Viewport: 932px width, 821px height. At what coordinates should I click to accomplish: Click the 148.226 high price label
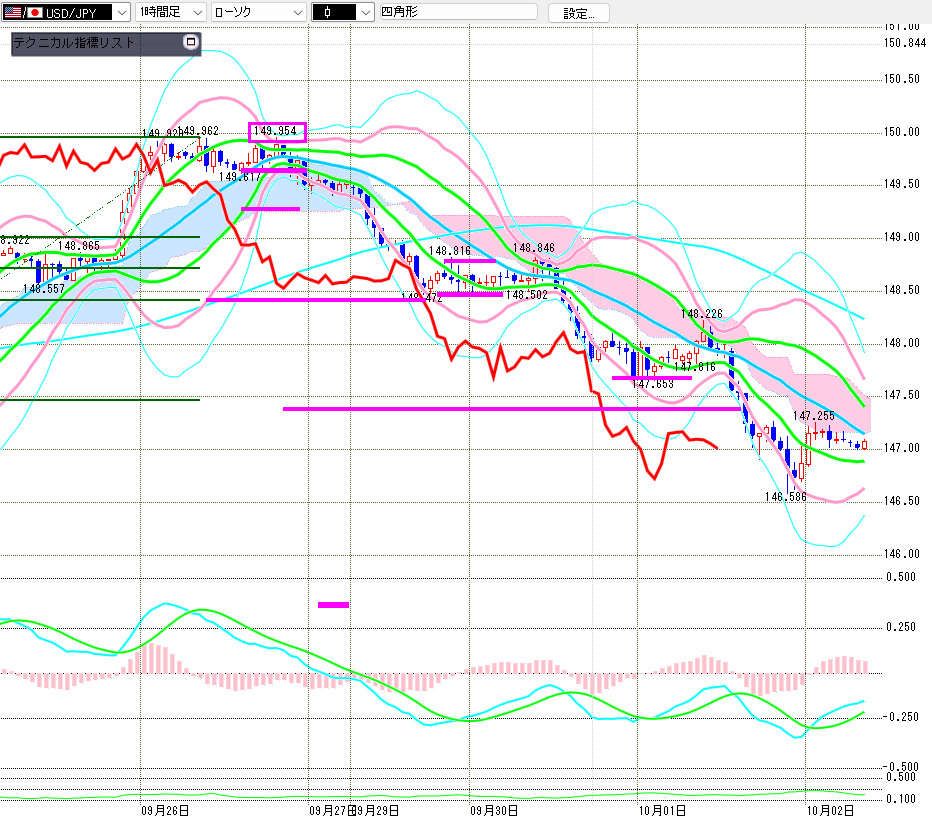[702, 313]
